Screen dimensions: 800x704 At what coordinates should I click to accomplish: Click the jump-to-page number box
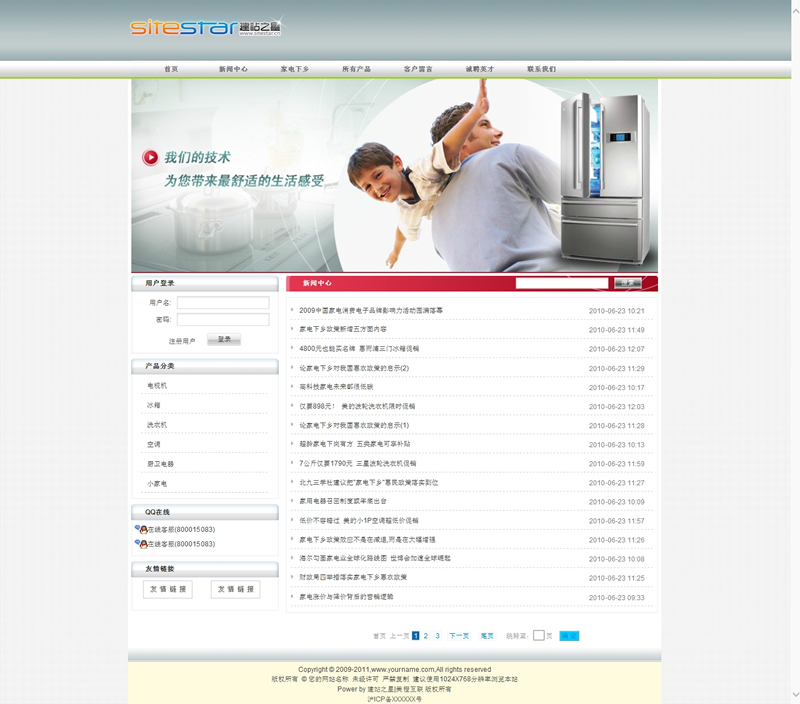539,635
